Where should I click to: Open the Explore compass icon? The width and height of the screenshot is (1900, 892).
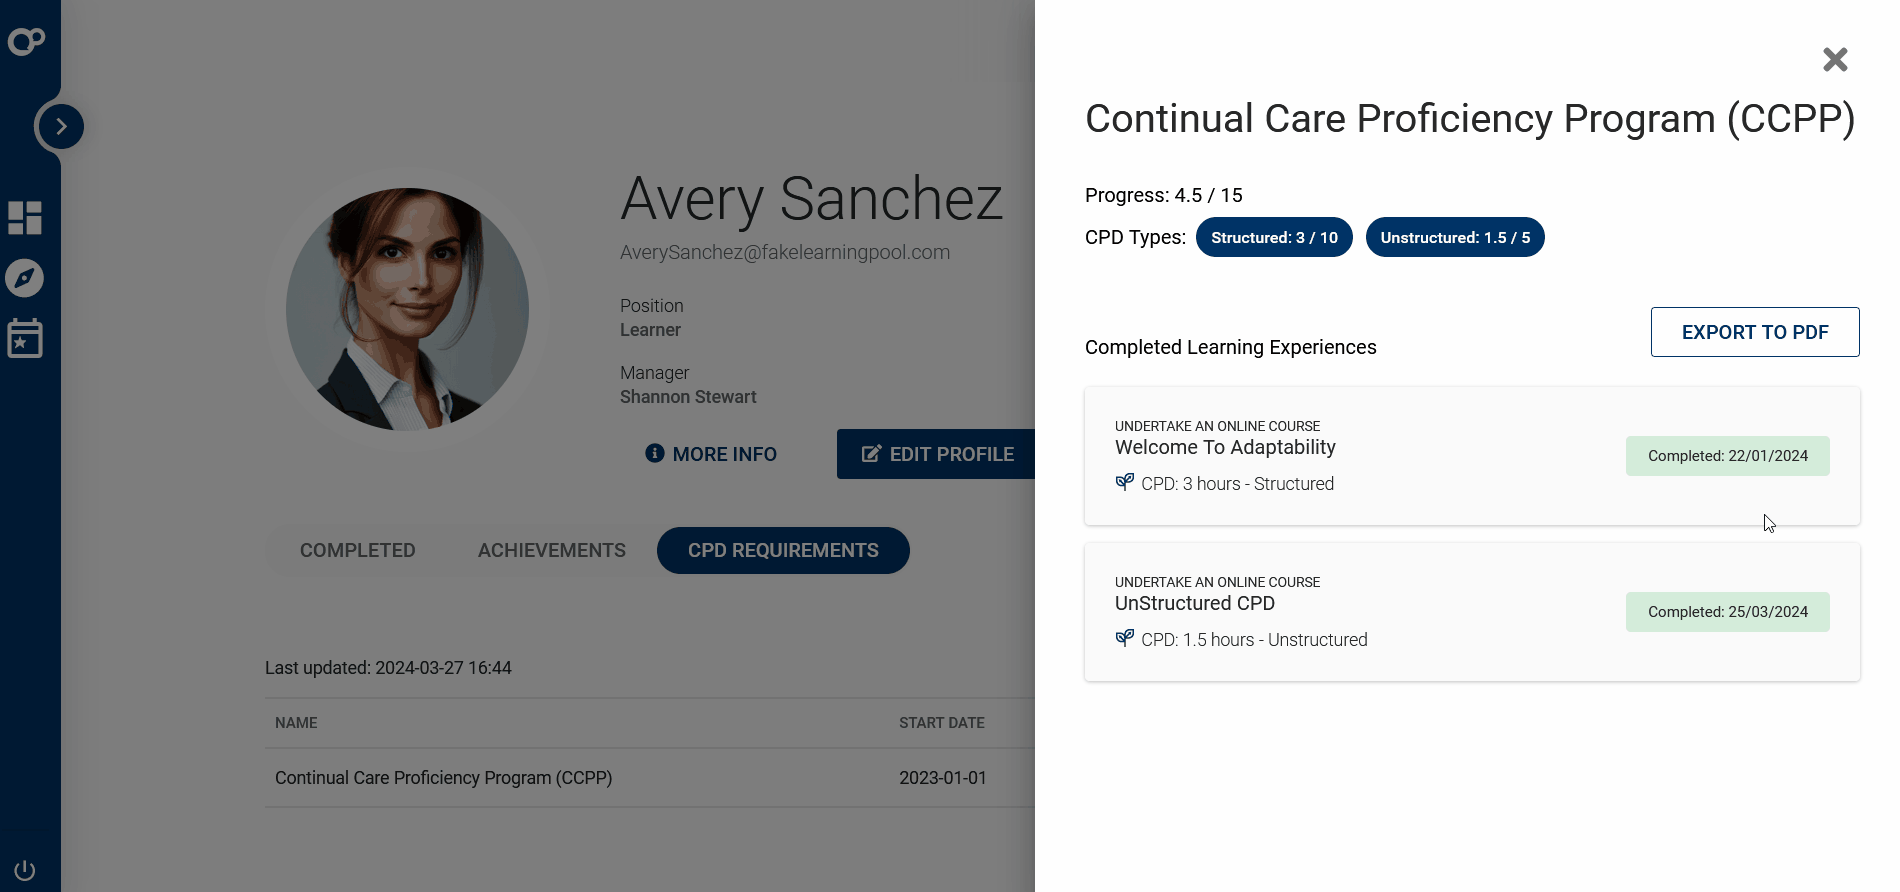25,278
